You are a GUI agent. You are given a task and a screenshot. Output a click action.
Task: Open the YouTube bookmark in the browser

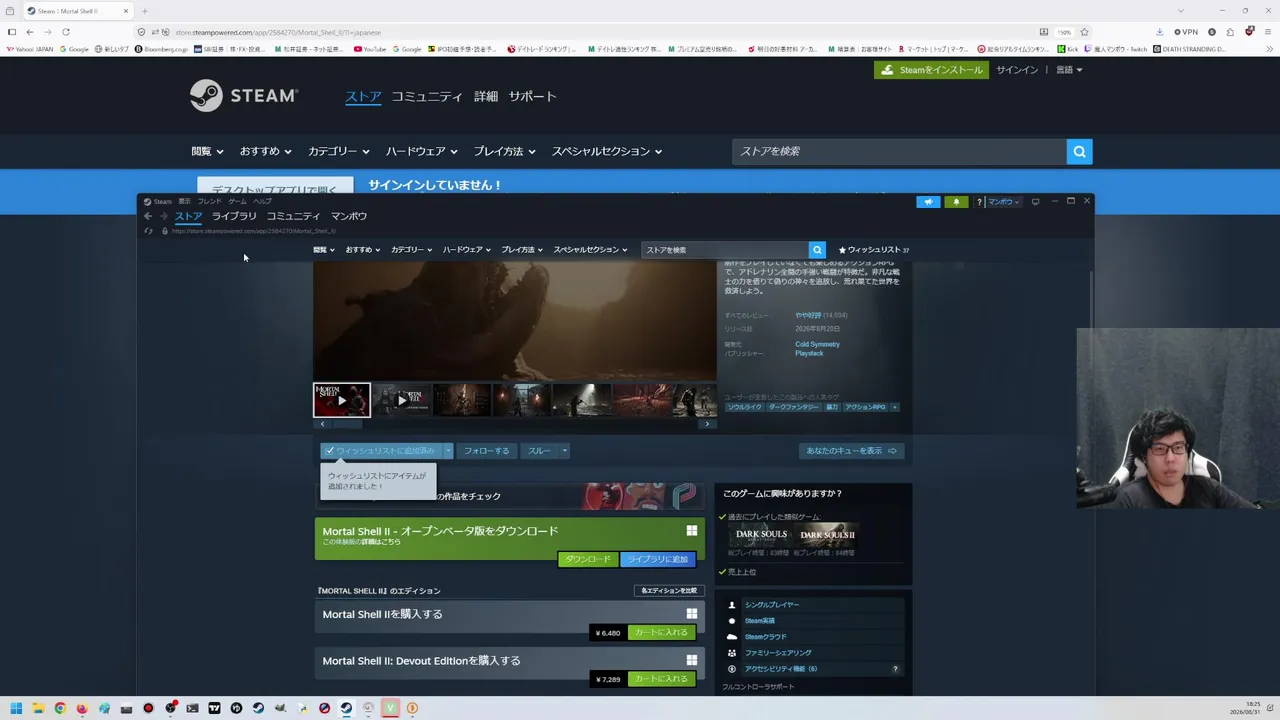[x=370, y=49]
